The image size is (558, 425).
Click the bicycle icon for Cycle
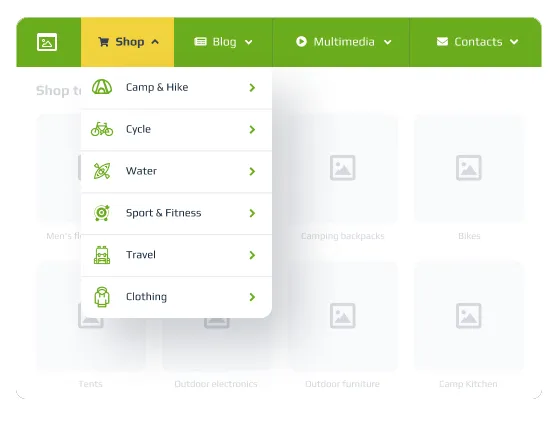[102, 129]
